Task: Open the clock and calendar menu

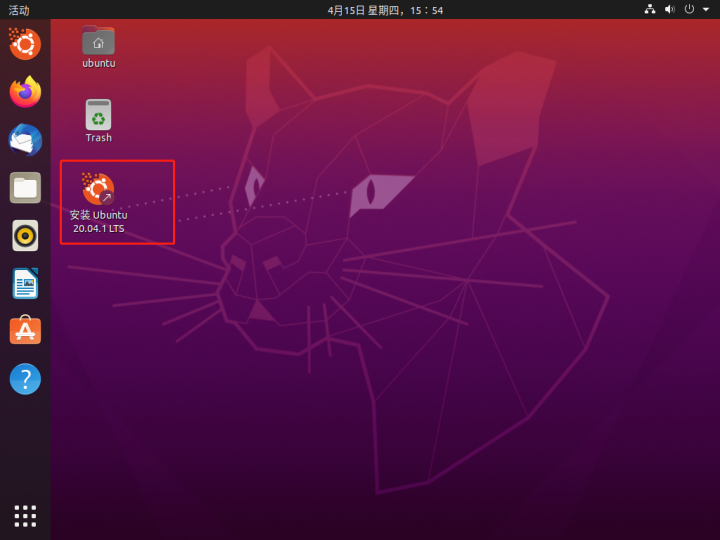Action: pos(385,10)
